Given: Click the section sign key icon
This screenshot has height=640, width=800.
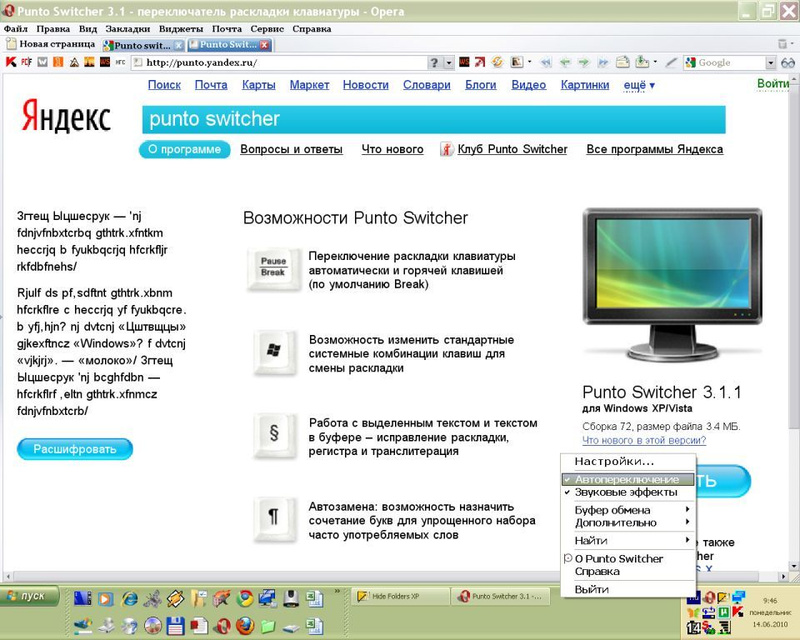Looking at the screenshot, I should (x=272, y=434).
